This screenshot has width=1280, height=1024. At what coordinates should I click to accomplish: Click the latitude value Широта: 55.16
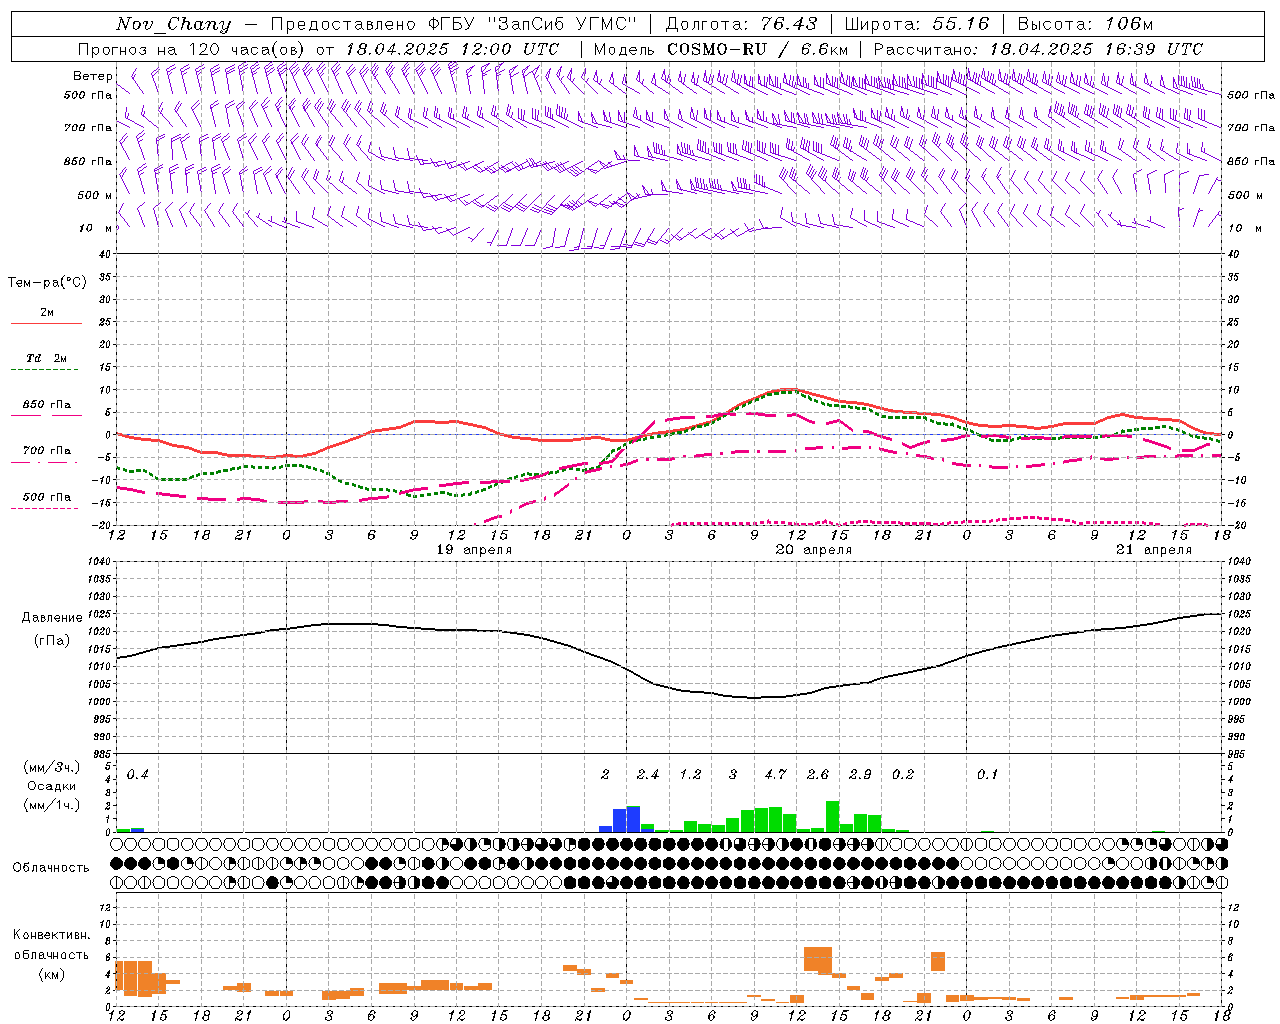click(x=917, y=24)
